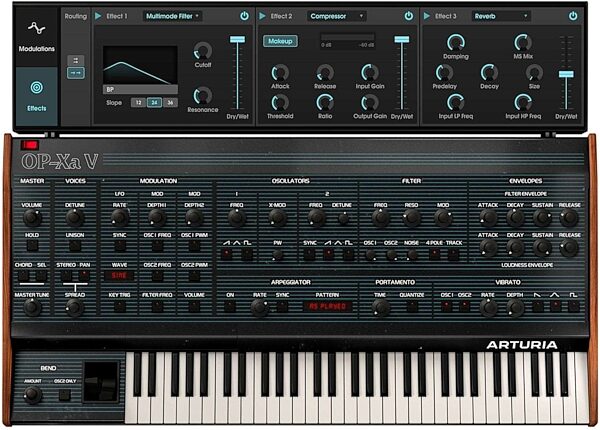Click the Predelay knob
Screen dimensions: 600x430
pos(444,73)
